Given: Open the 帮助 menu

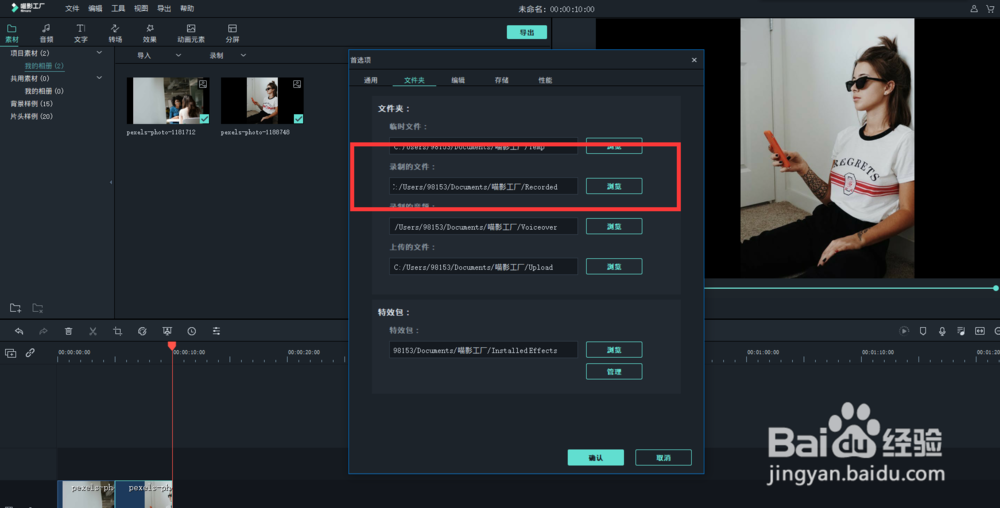Looking at the screenshot, I should click(x=187, y=8).
